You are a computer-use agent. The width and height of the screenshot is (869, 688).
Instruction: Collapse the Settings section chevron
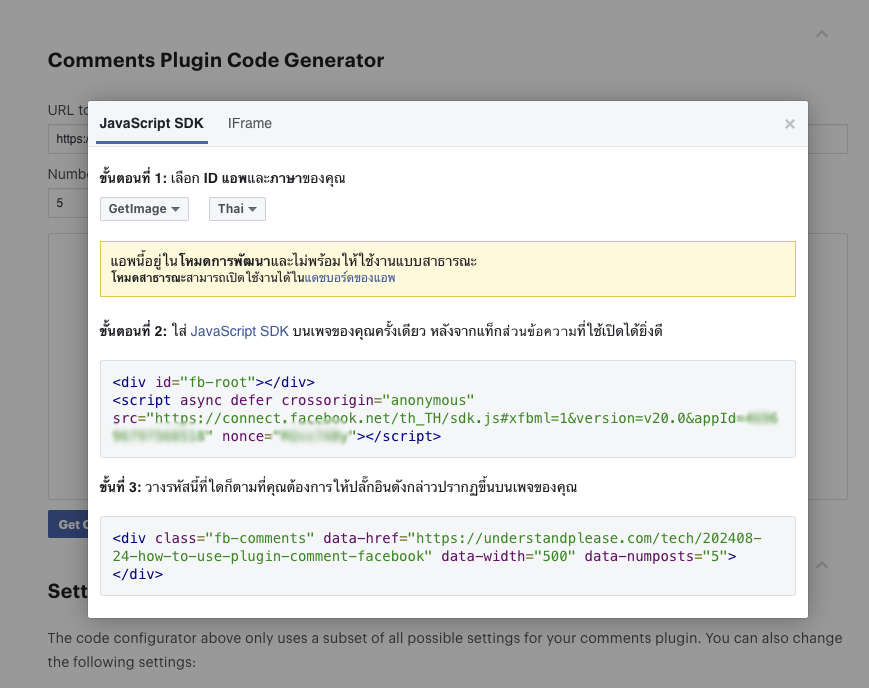click(x=822, y=565)
